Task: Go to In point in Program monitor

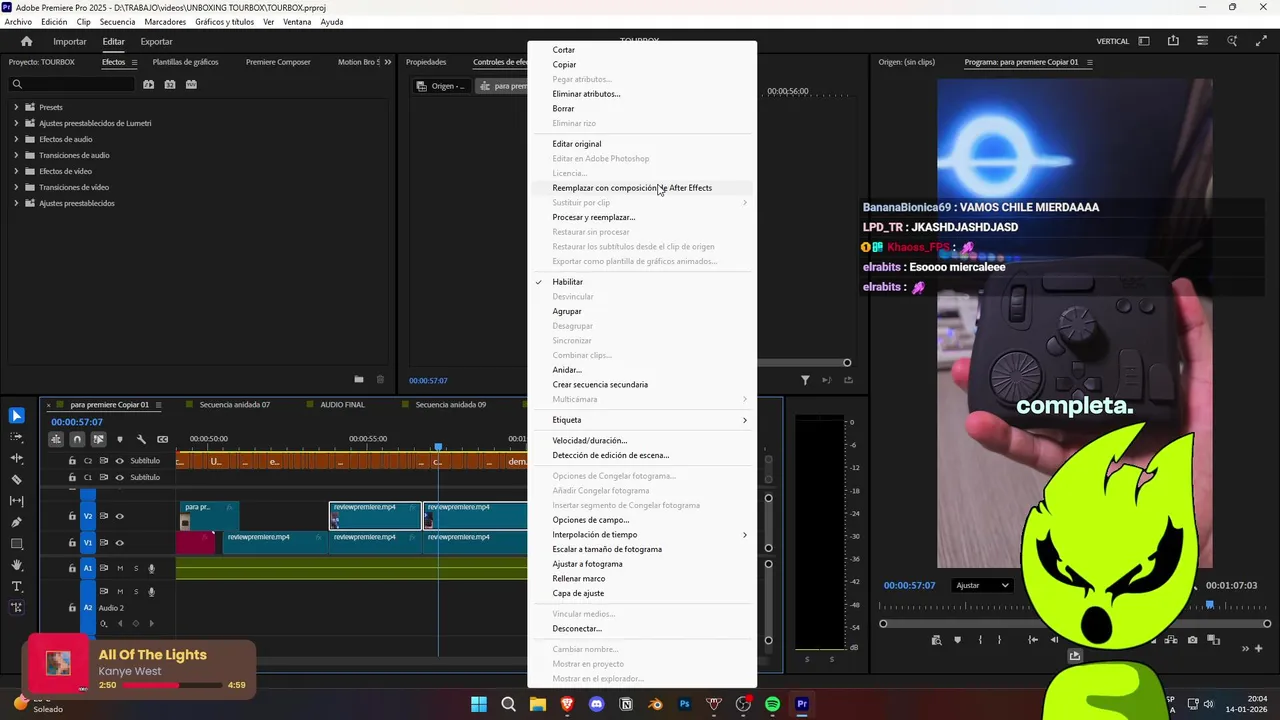Action: [1033, 640]
